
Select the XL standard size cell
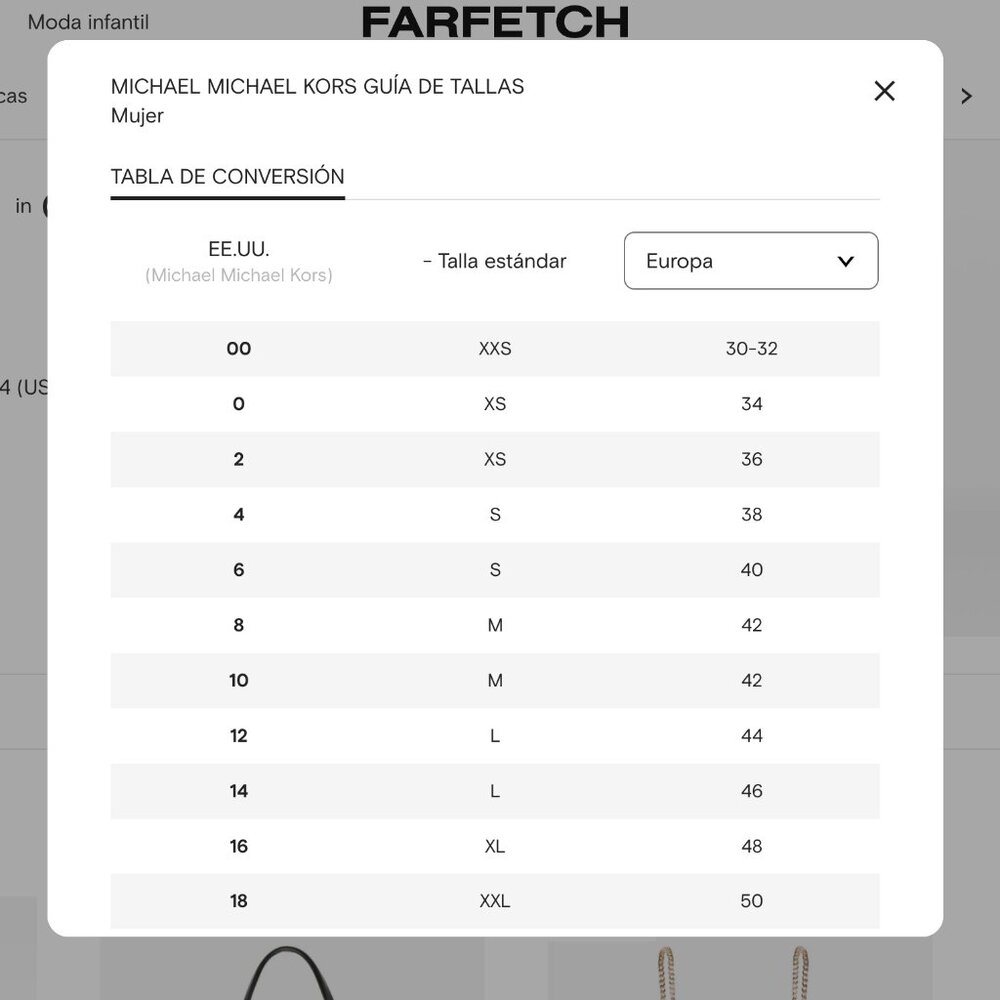tap(495, 846)
